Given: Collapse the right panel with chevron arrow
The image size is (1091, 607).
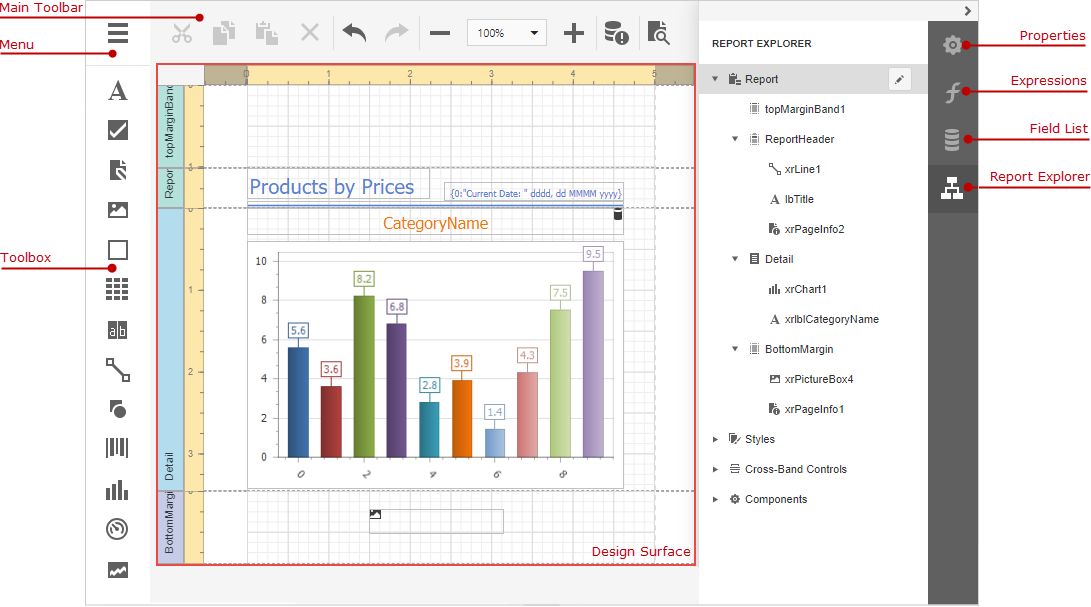Looking at the screenshot, I should point(967,10).
